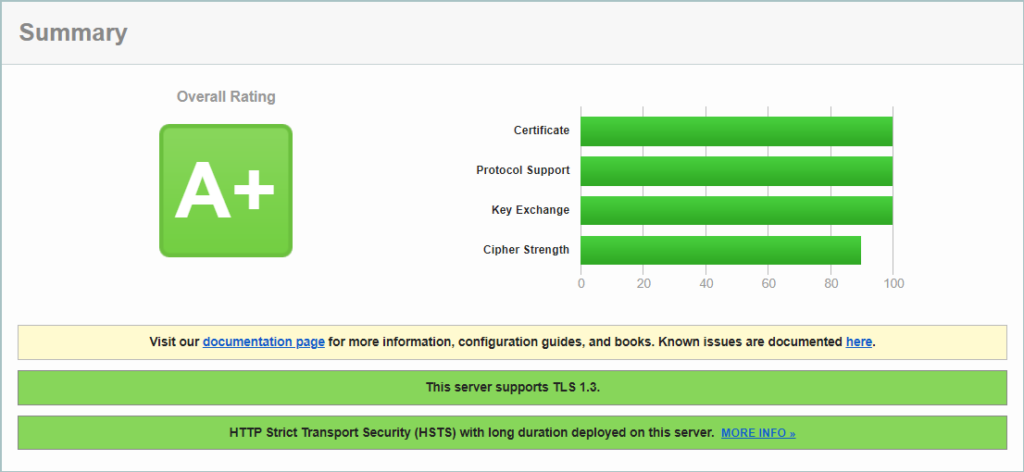Click the A+ overall rating badge
The image size is (1024, 472).
pyautogui.click(x=225, y=190)
